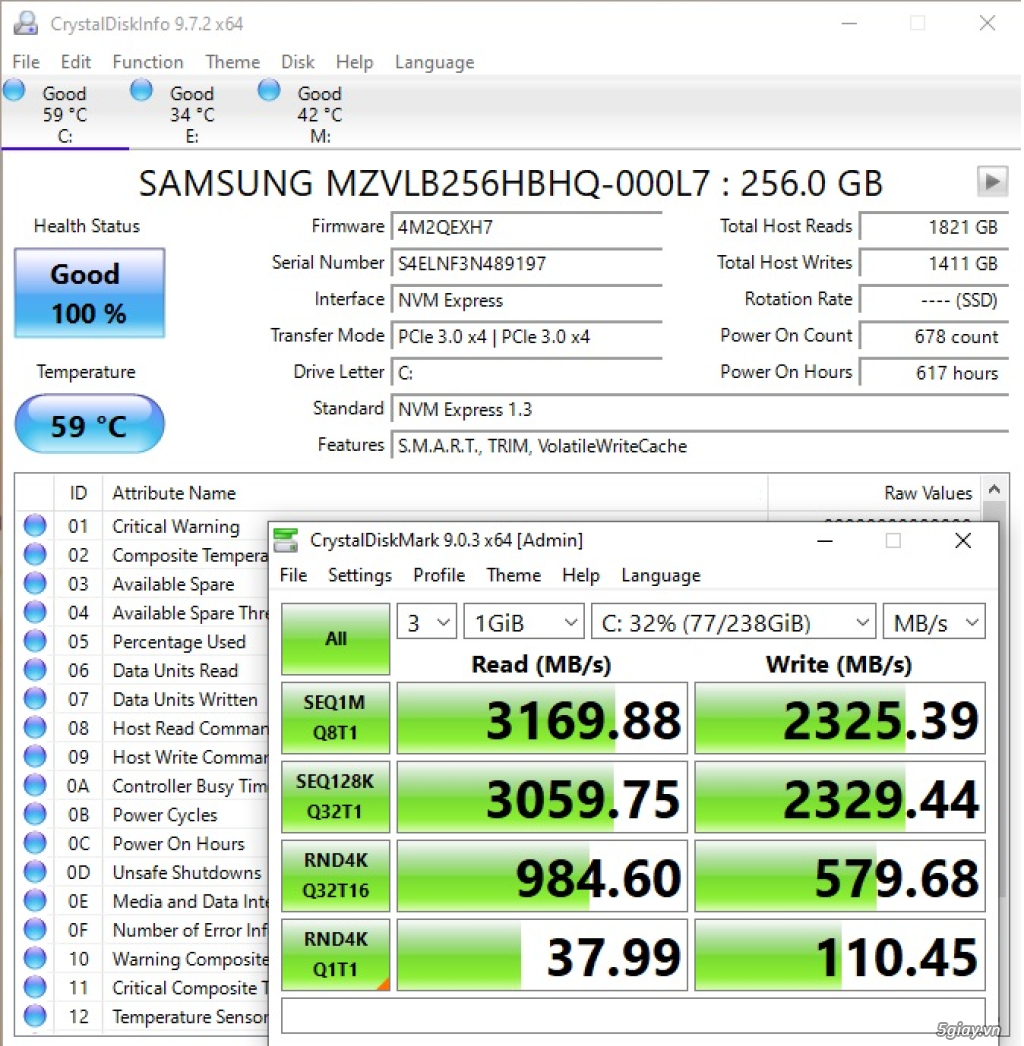Click the status orb for Controller Busy Time row

(35, 785)
